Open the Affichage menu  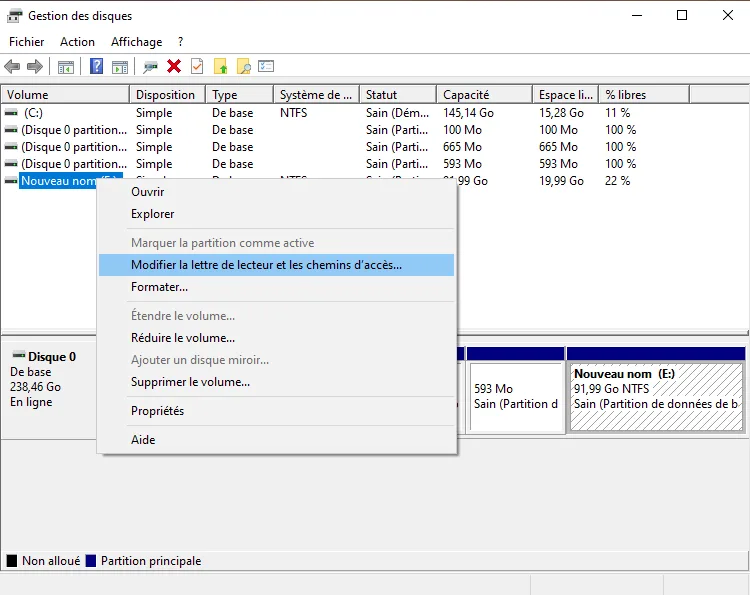tap(137, 42)
